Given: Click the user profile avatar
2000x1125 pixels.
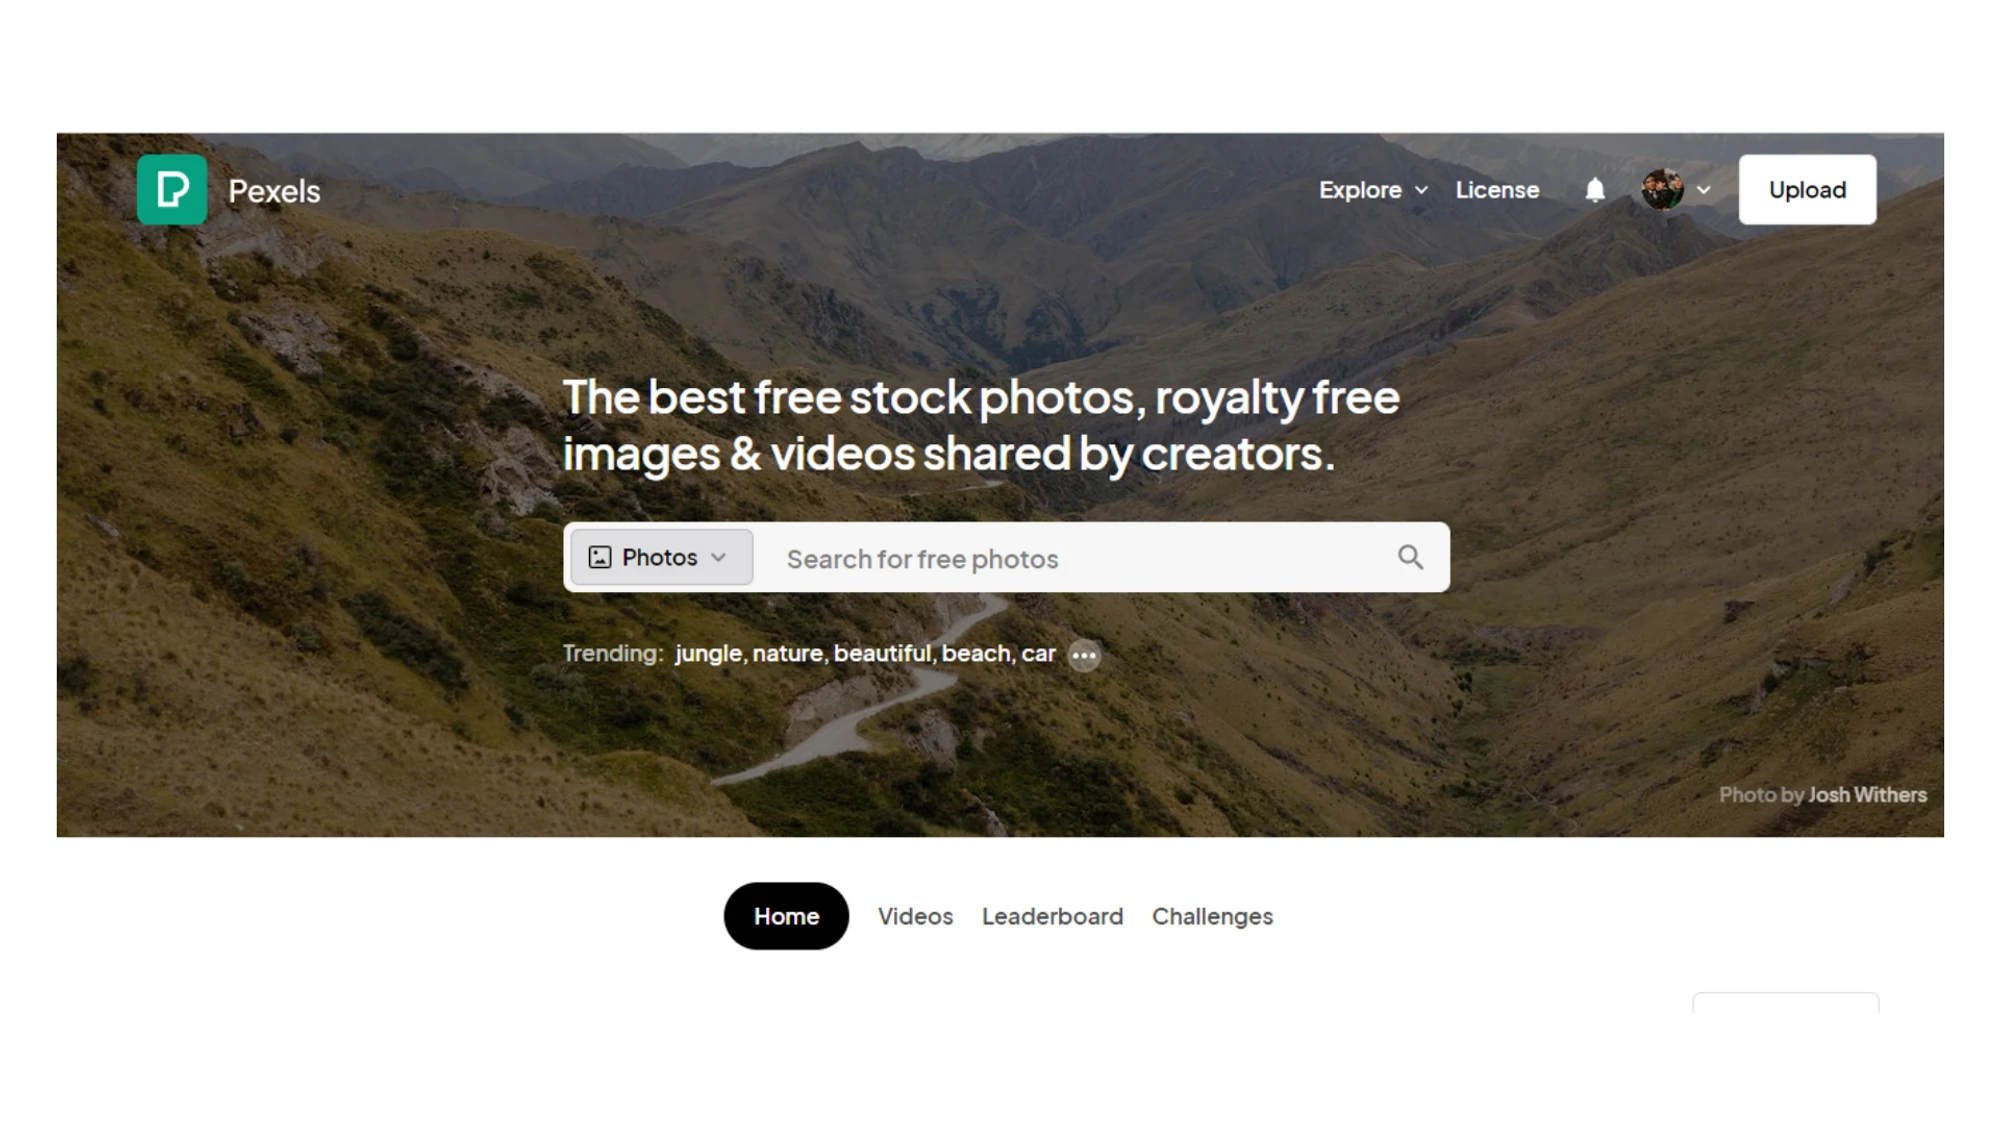Looking at the screenshot, I should (1662, 190).
